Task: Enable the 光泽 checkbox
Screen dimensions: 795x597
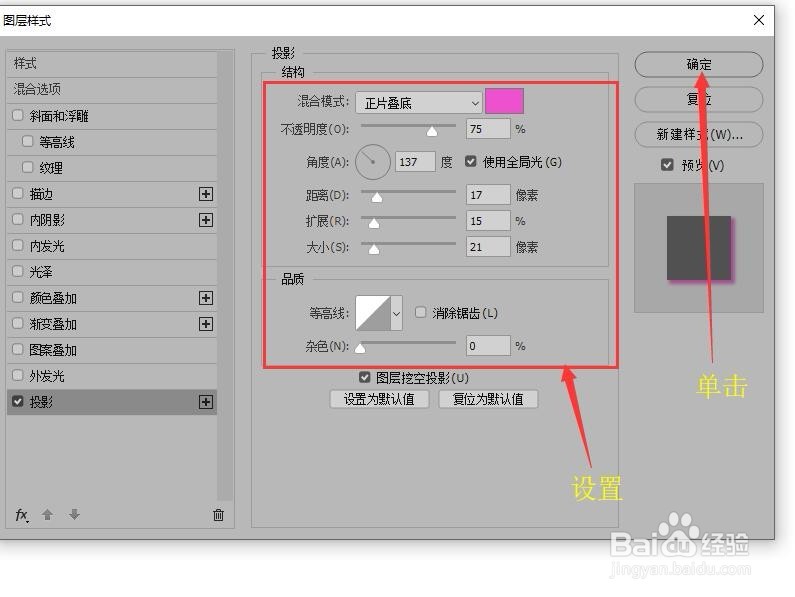Action: pyautogui.click(x=18, y=271)
